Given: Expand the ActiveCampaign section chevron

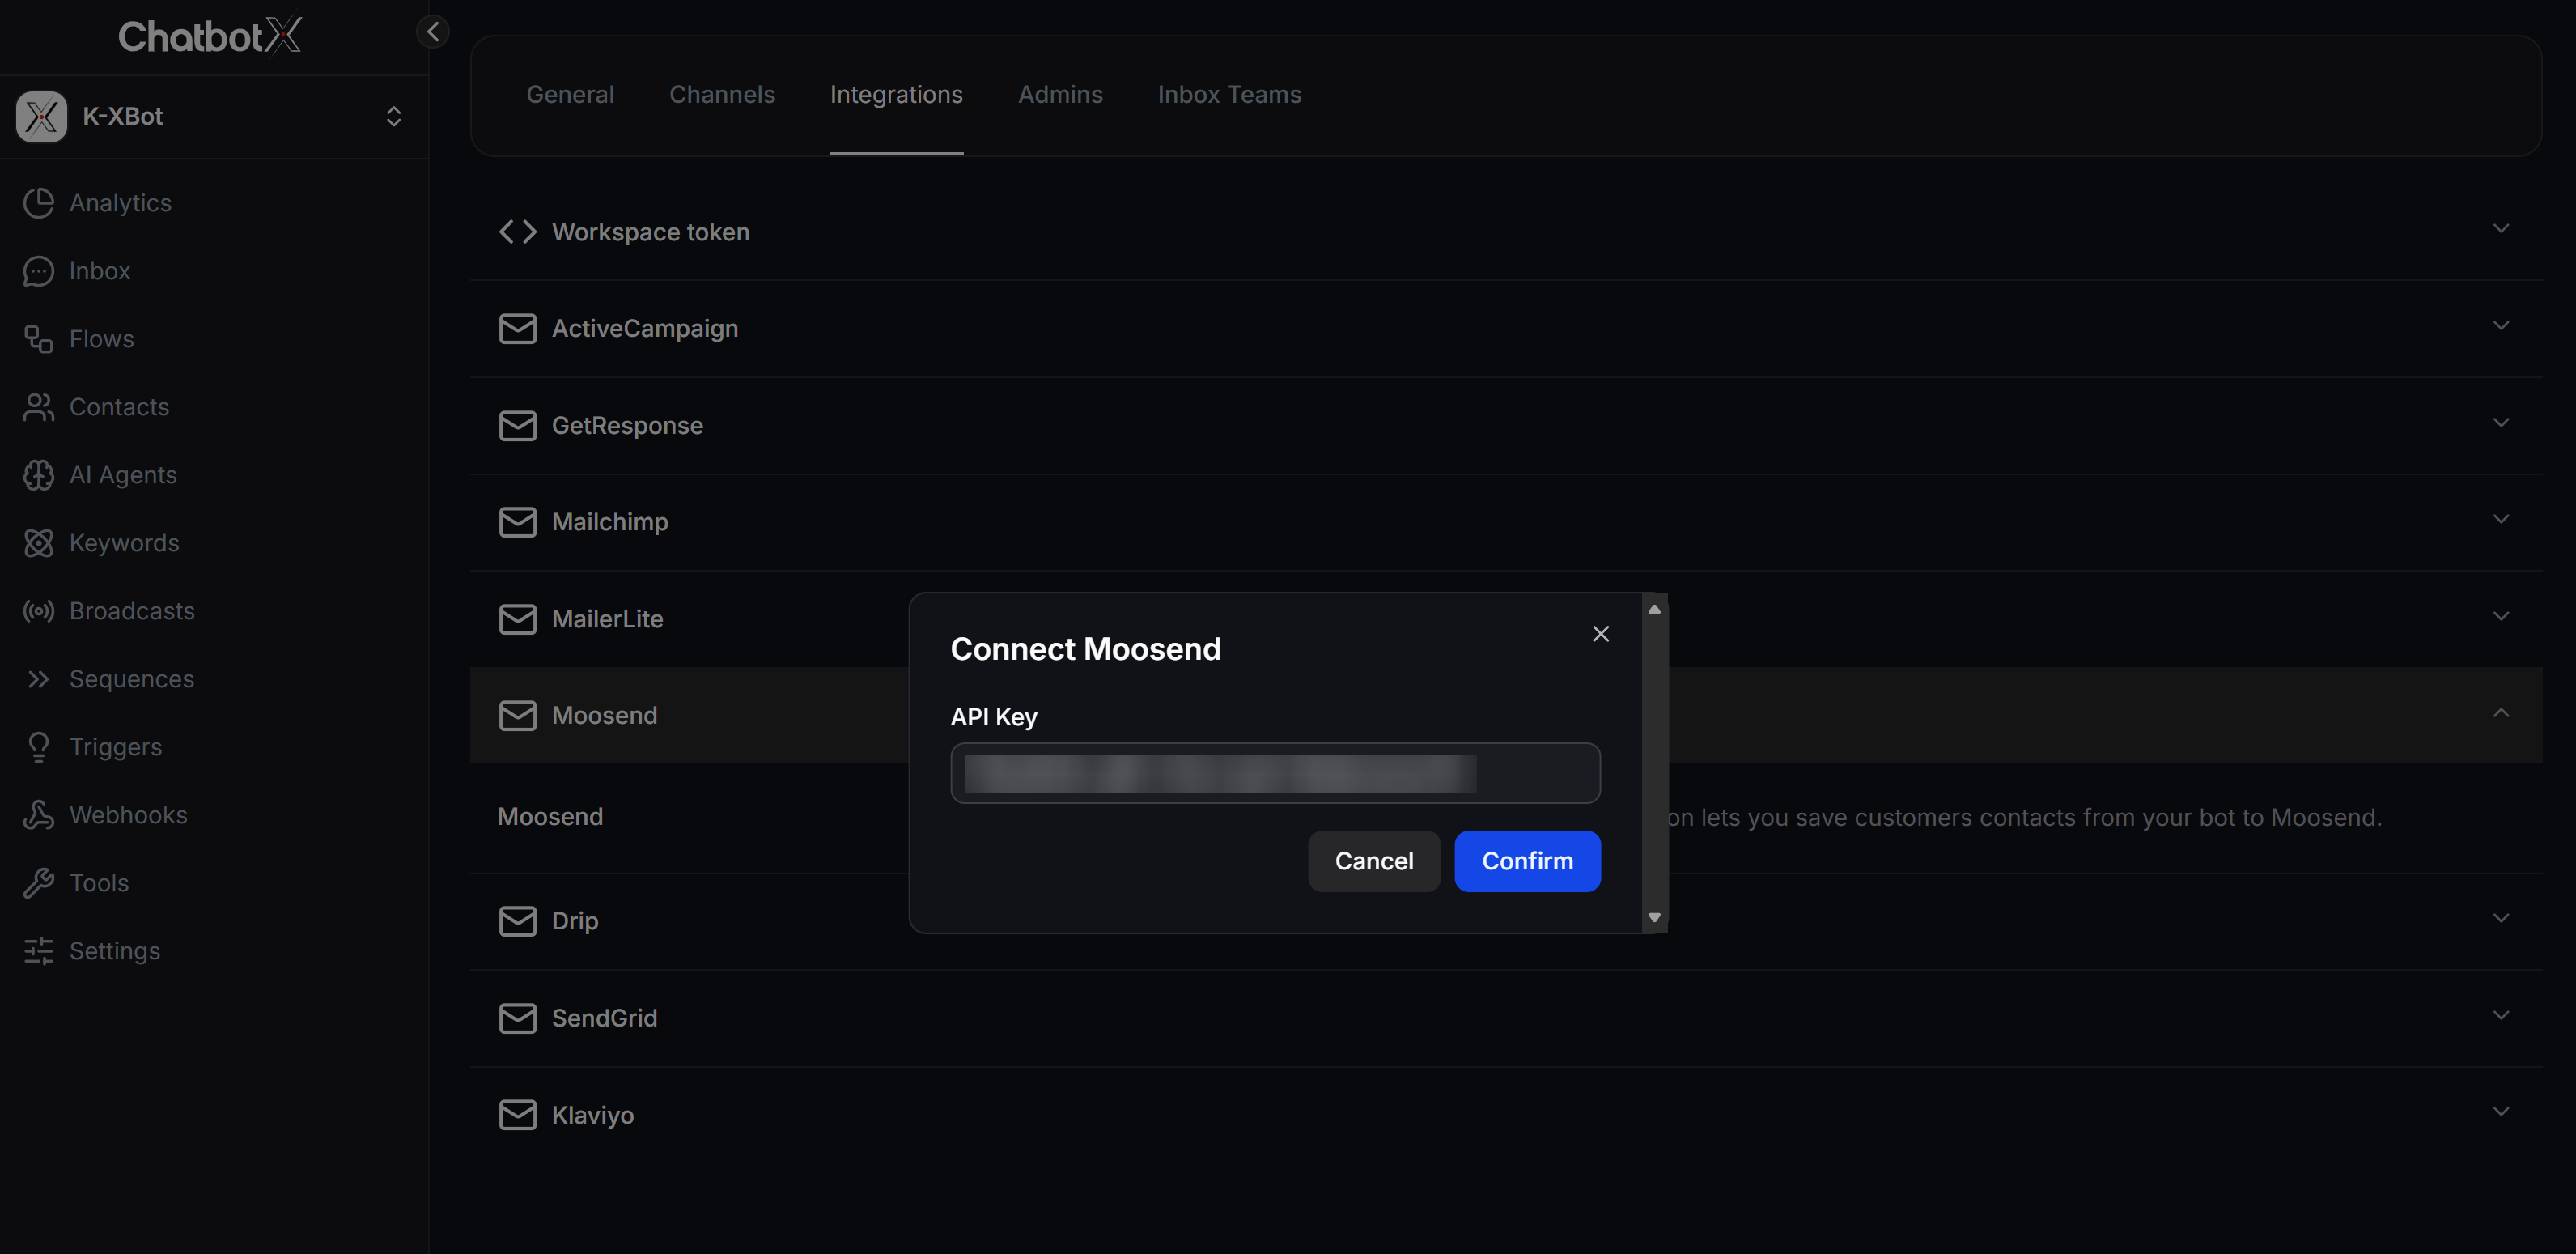Looking at the screenshot, I should click(x=2501, y=325).
